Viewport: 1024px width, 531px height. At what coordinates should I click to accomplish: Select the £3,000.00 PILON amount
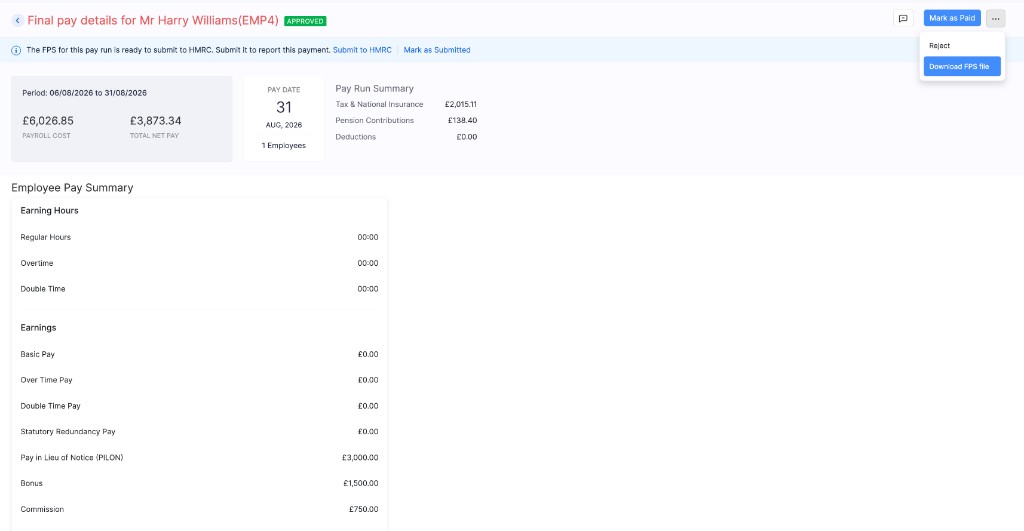point(360,457)
